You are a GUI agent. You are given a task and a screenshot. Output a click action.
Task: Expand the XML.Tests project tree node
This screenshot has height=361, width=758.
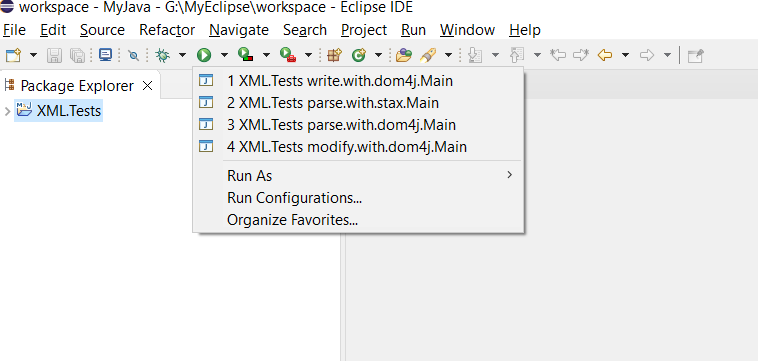(7, 112)
